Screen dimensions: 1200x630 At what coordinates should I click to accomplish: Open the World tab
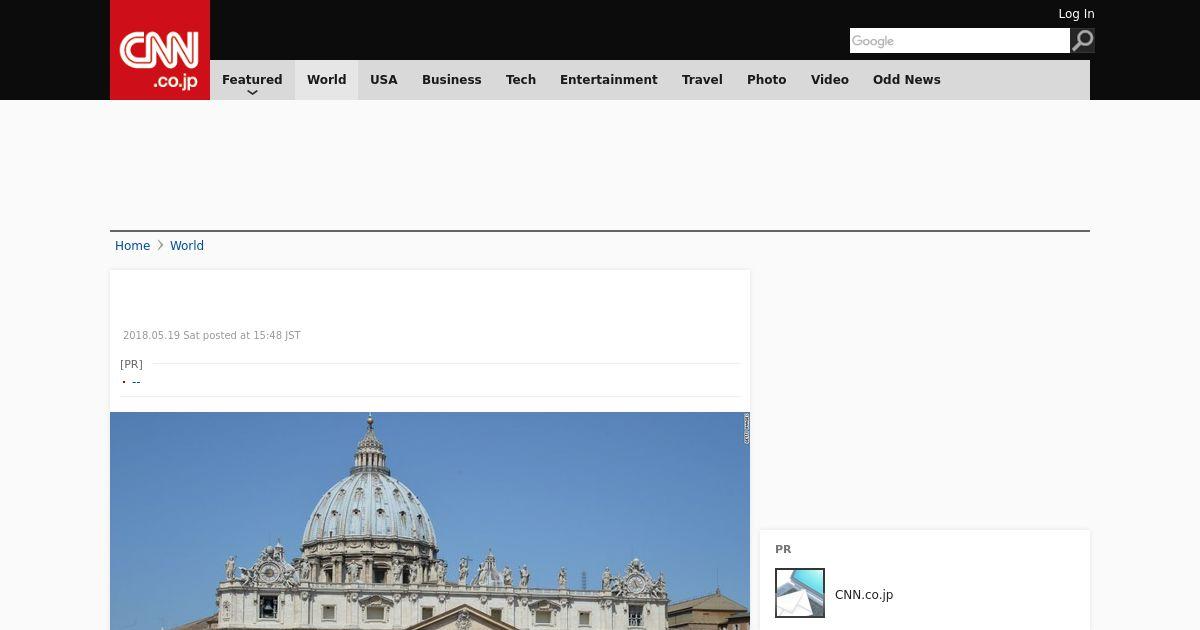pos(326,80)
